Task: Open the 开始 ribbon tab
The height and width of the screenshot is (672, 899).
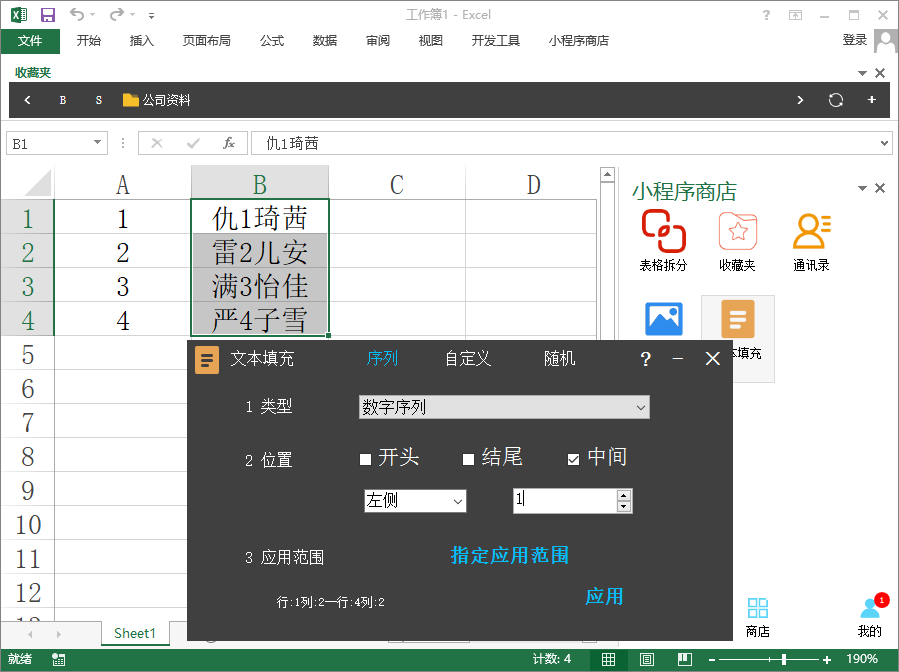Action: click(89, 41)
